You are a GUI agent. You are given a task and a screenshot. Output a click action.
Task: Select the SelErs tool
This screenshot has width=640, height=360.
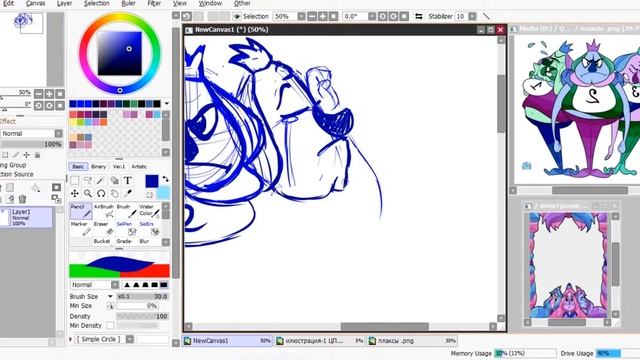[x=149, y=229]
